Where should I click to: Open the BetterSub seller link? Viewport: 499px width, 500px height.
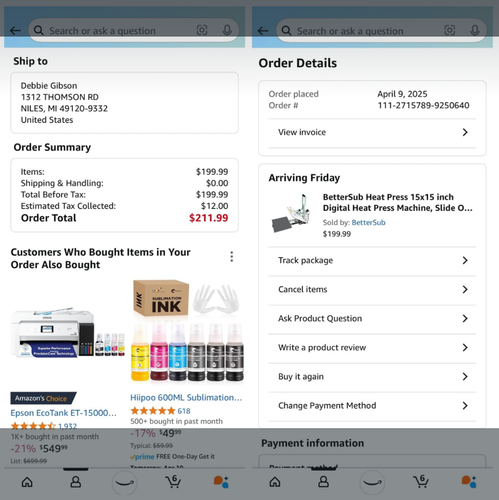tap(368, 222)
